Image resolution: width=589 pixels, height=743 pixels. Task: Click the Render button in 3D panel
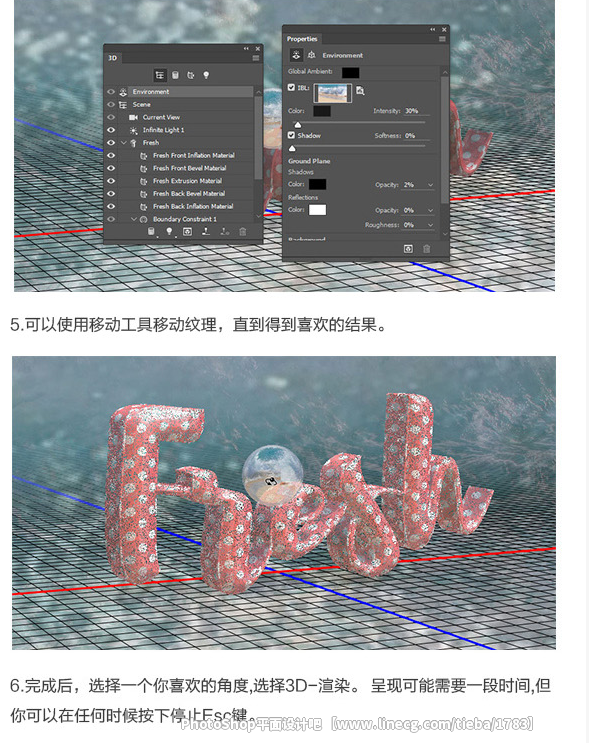[x=188, y=231]
